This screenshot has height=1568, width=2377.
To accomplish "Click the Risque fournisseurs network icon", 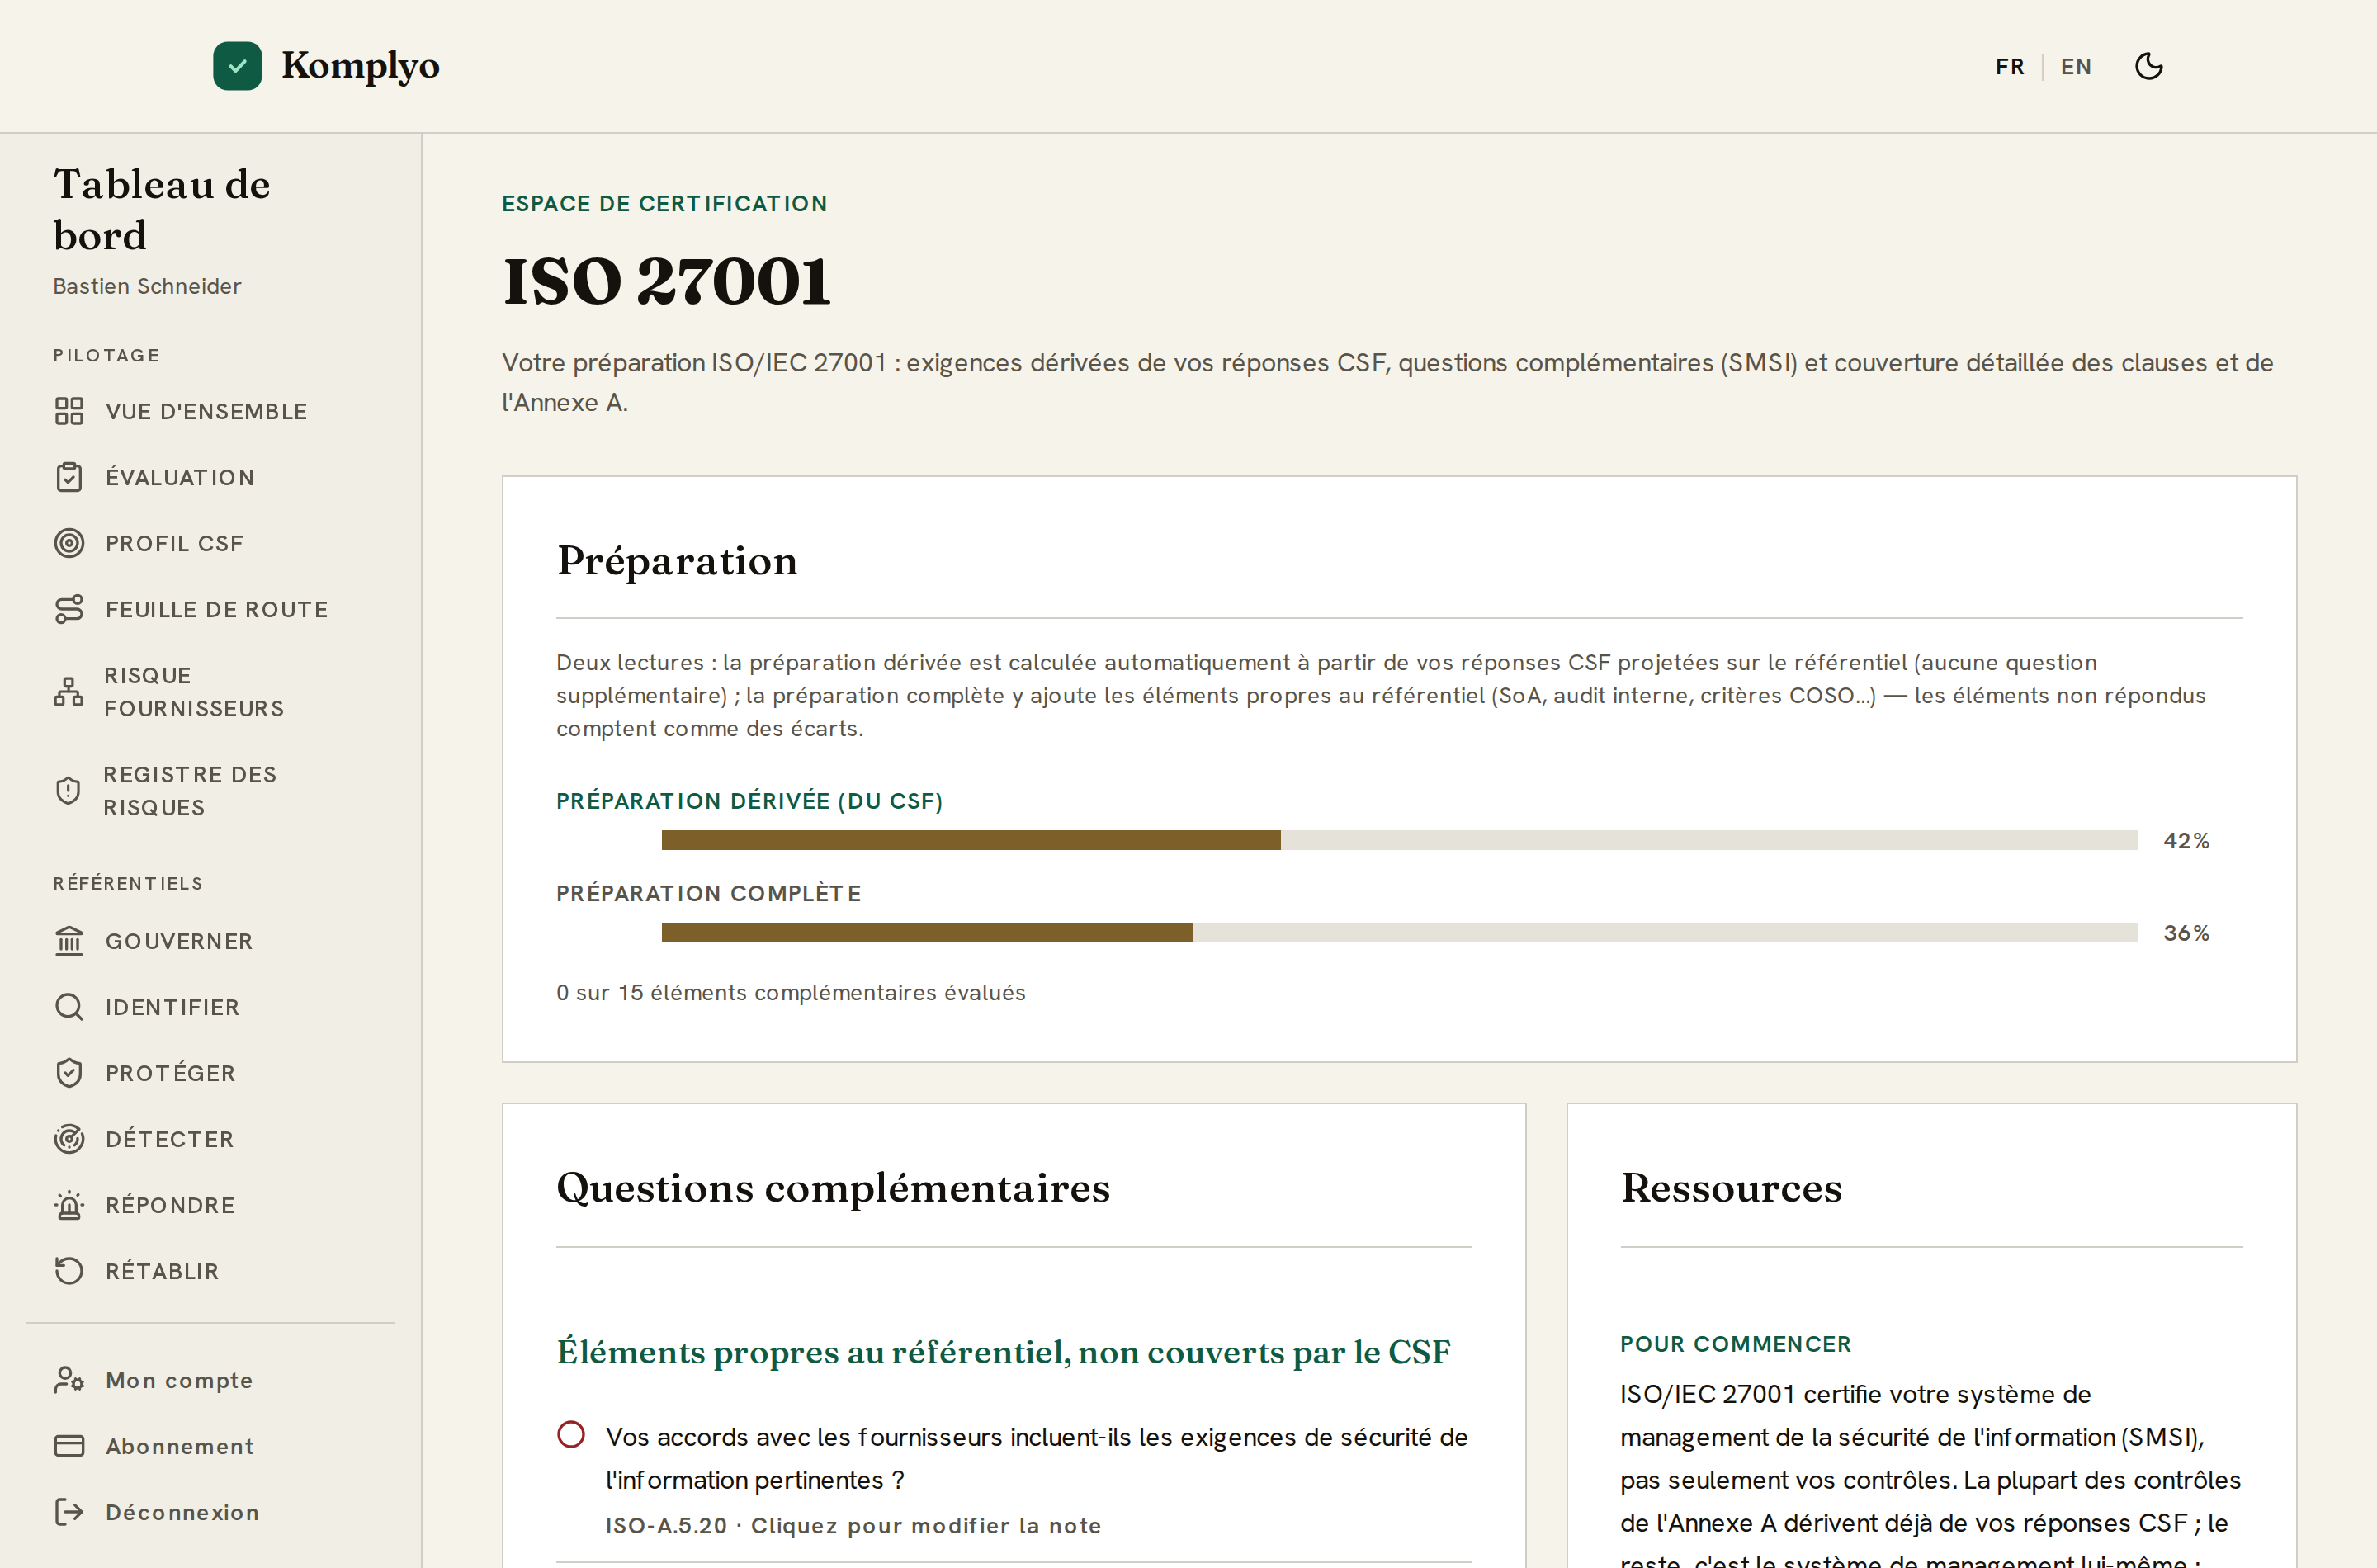I will (68, 692).
